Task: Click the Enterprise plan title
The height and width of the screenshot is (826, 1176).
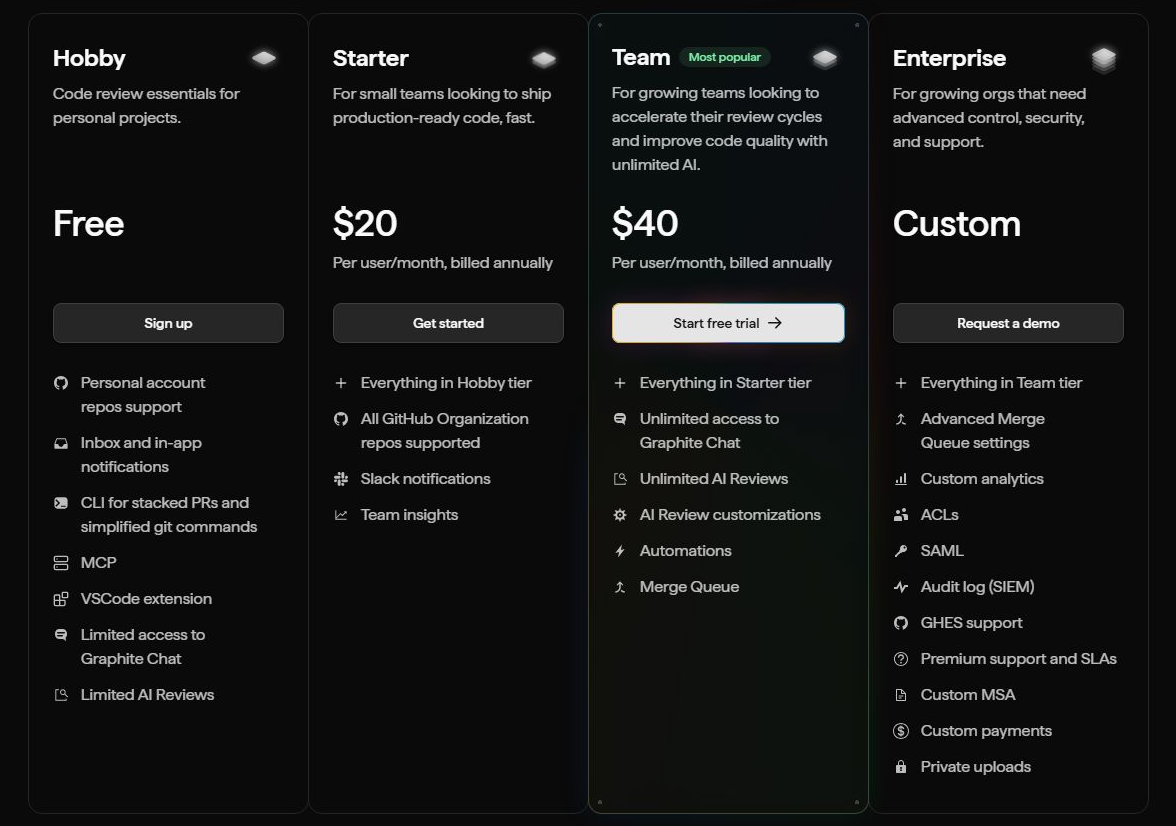Action: pos(950,59)
